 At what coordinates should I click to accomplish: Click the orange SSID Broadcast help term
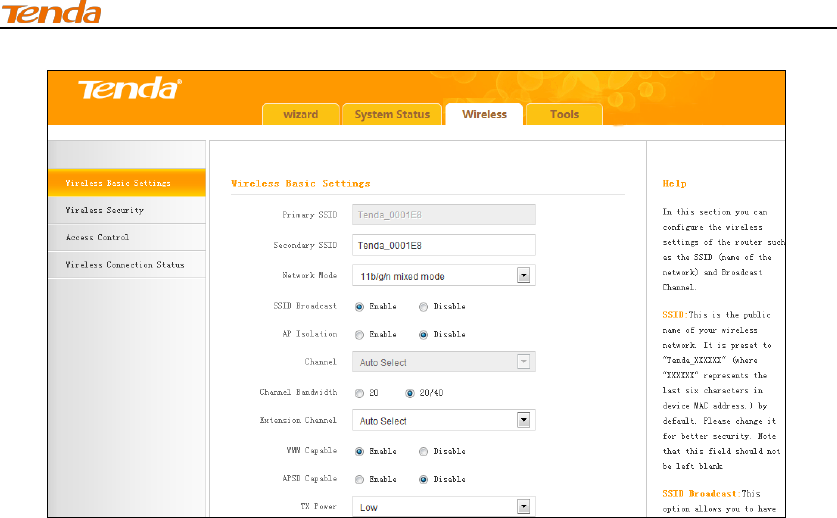click(x=701, y=493)
